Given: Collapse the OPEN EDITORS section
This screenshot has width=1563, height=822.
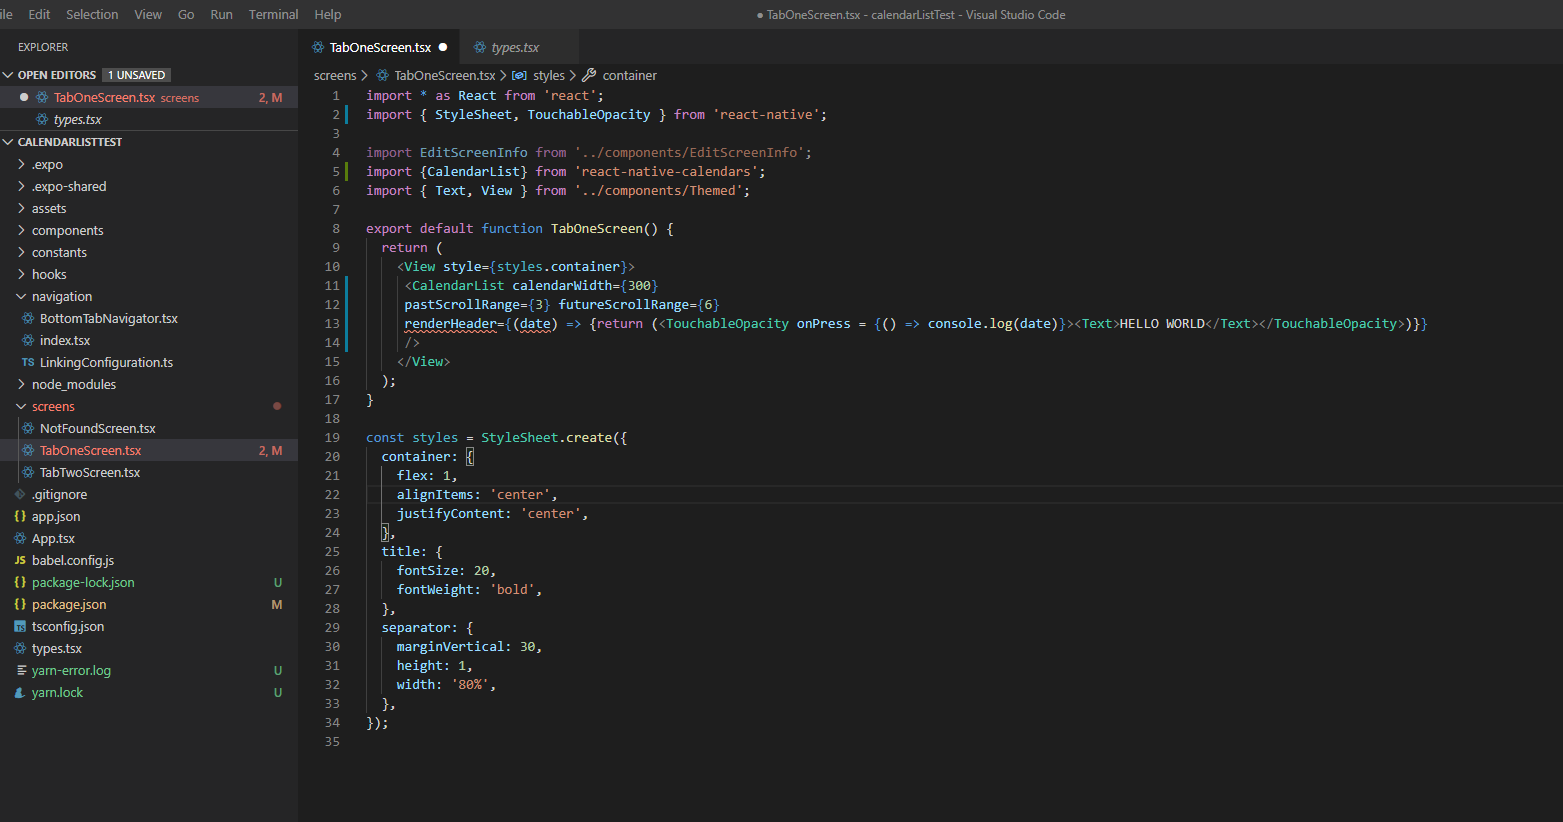Looking at the screenshot, I should (7, 74).
